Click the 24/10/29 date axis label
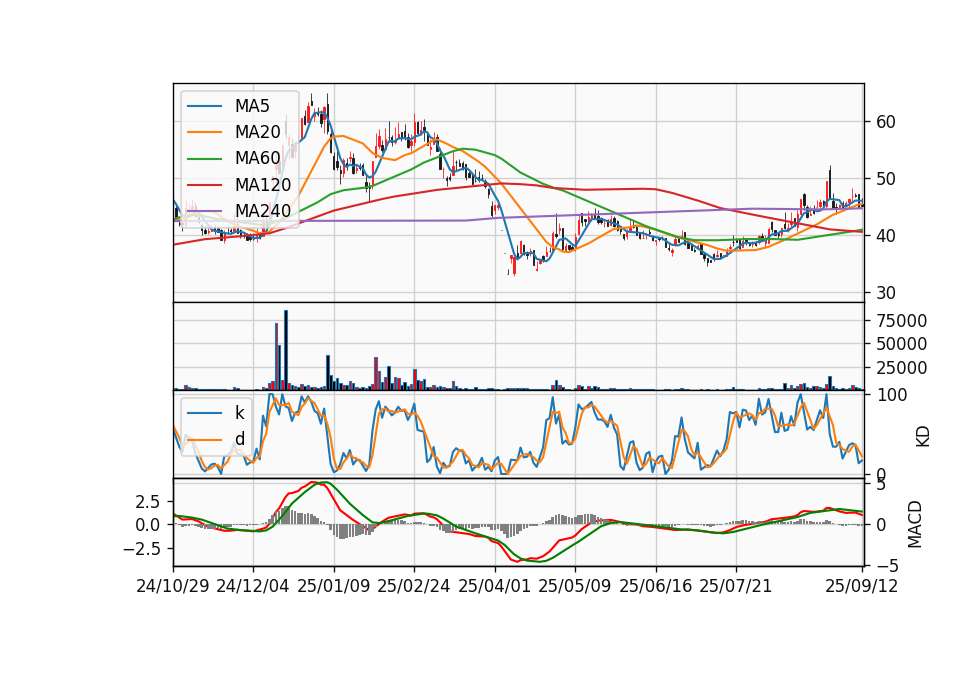960x690 pixels. click(x=173, y=586)
